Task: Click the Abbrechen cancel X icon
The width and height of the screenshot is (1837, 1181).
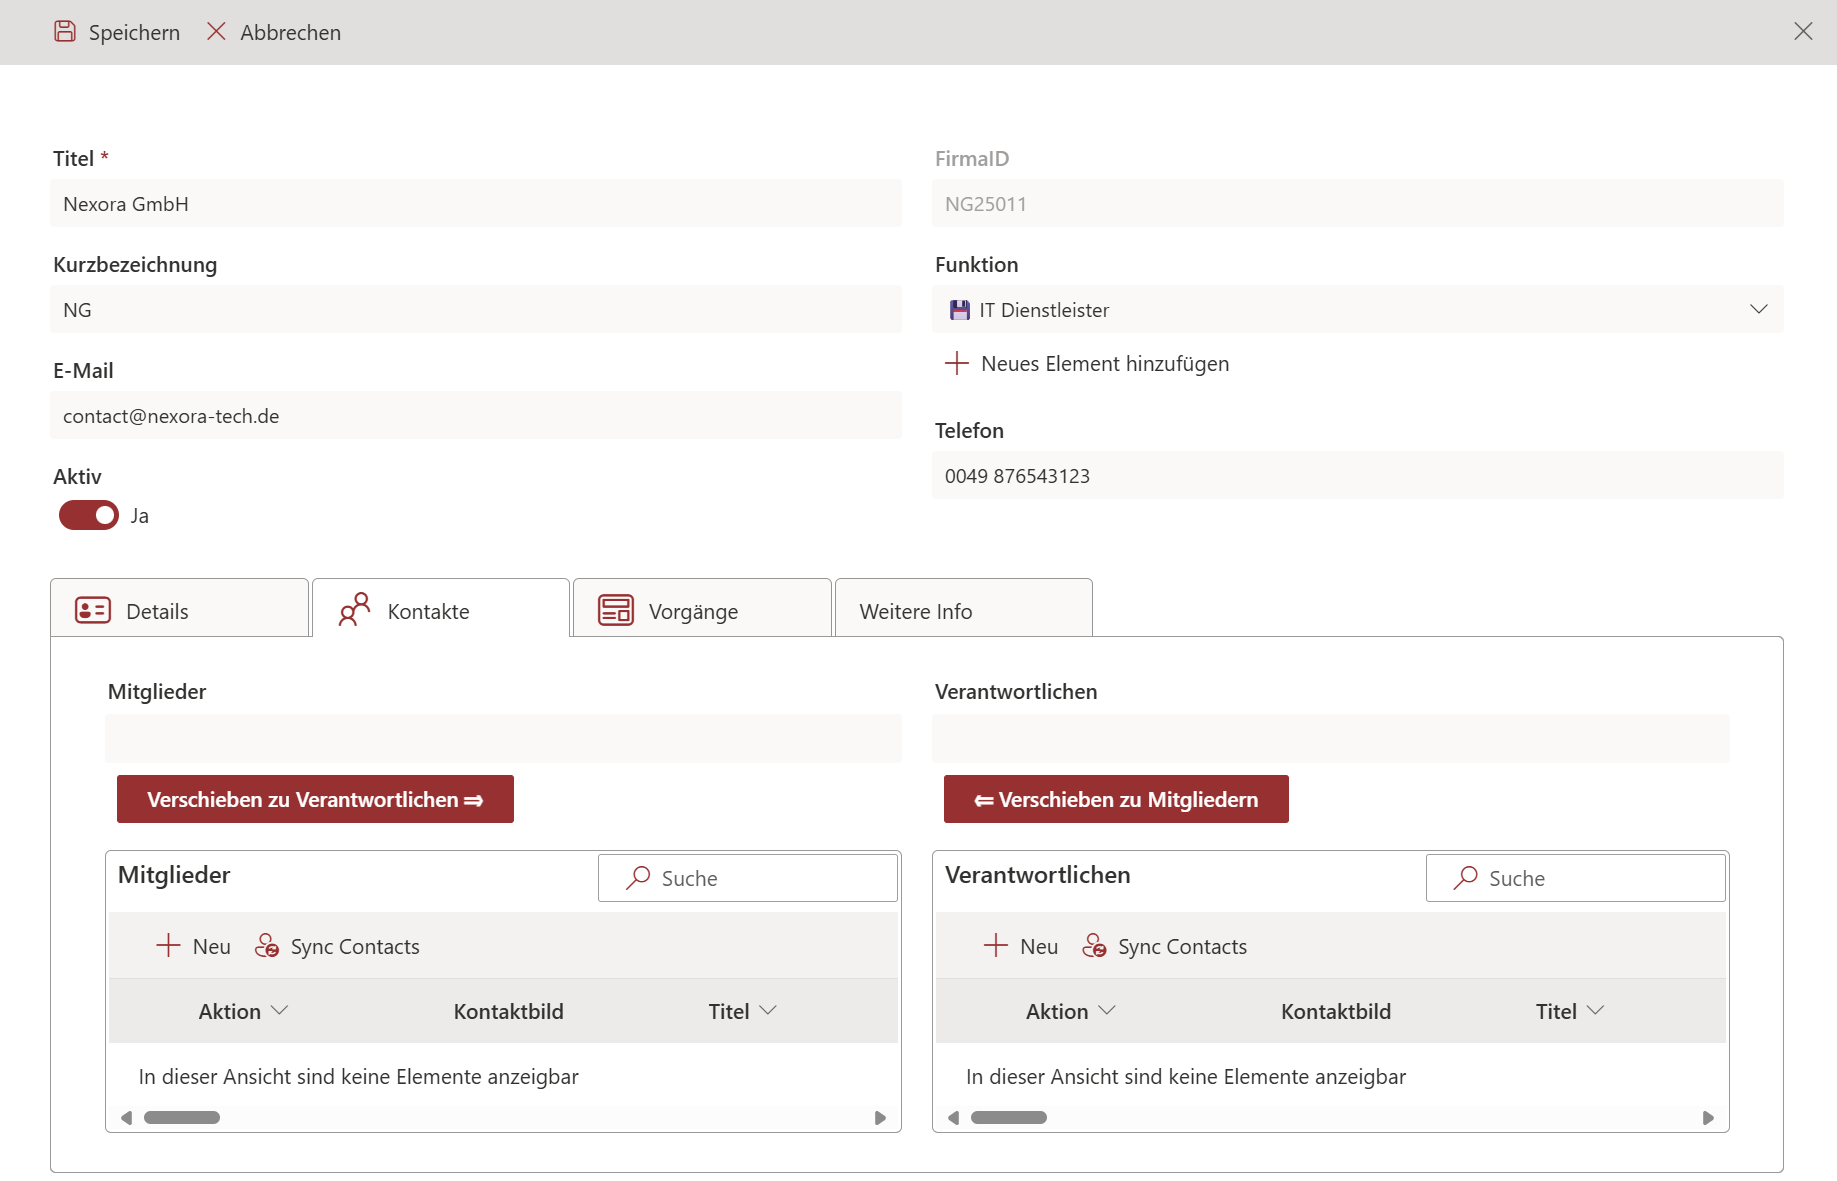Action: [x=216, y=32]
